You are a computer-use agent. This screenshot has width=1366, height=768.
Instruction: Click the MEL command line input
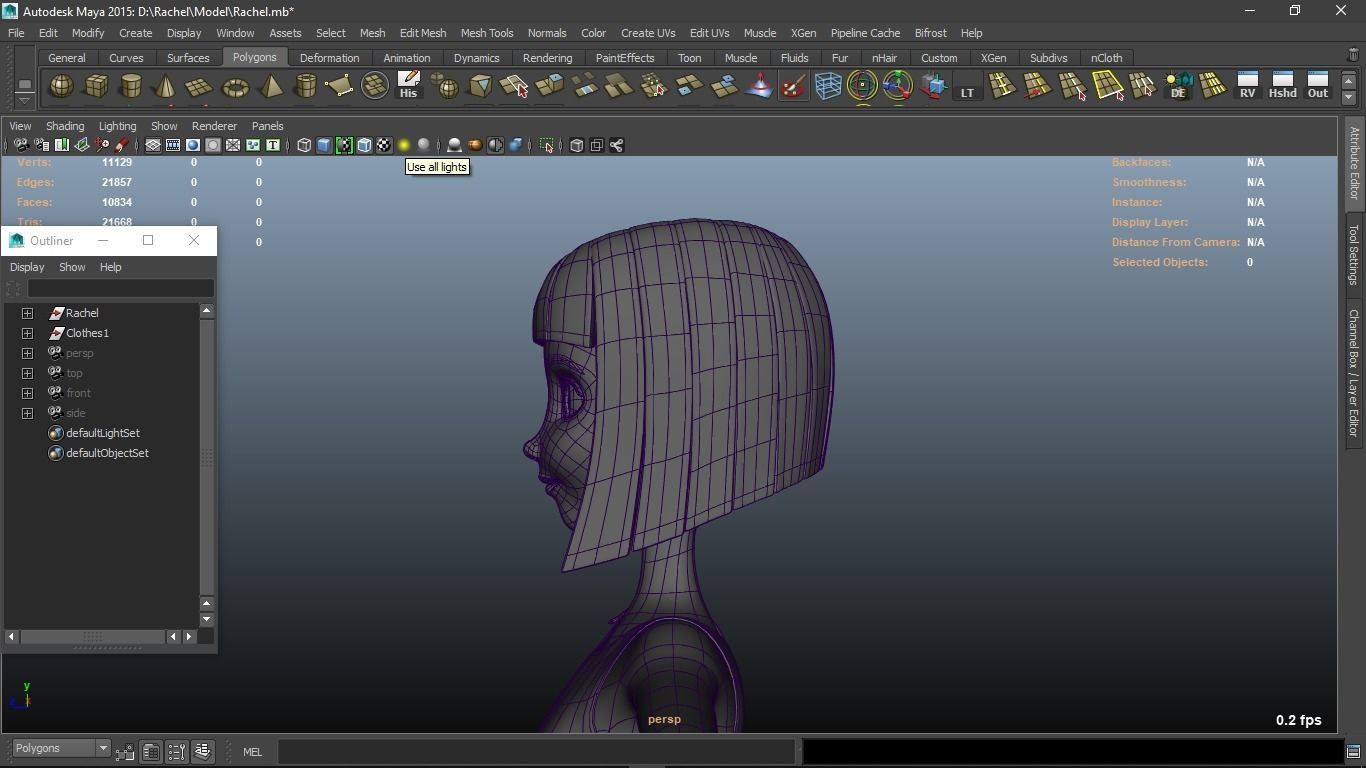[x=537, y=751]
